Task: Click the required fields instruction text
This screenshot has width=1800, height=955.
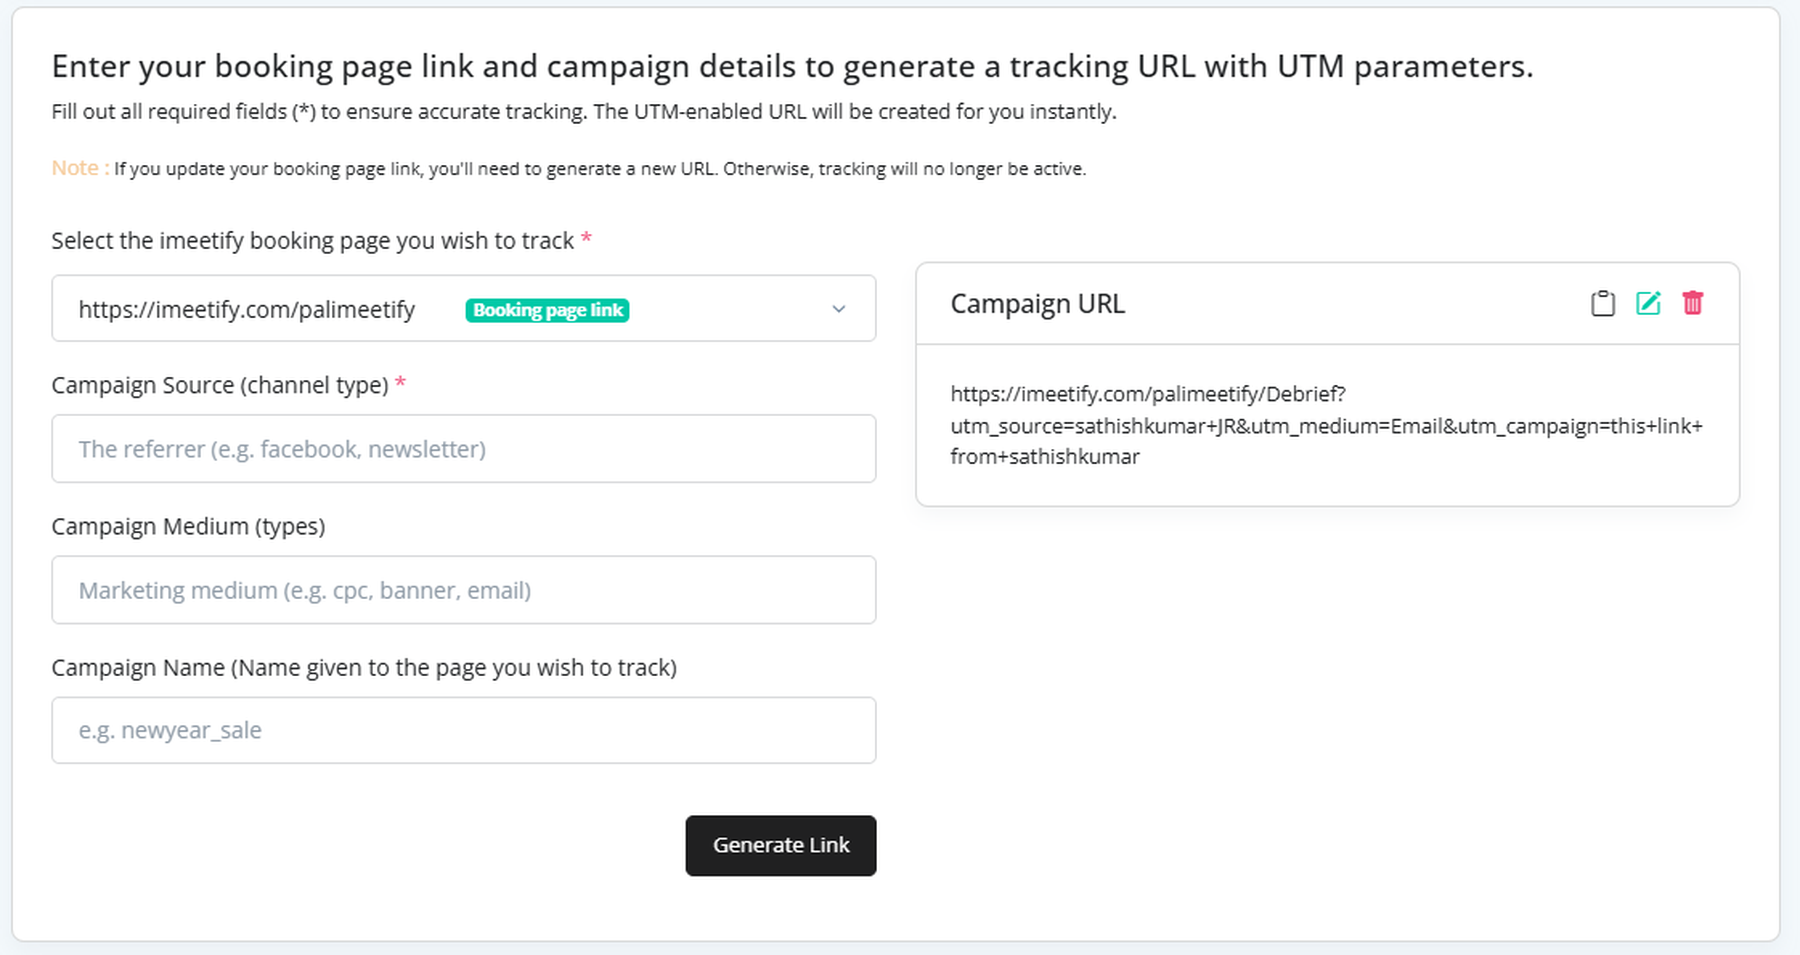Action: click(x=584, y=111)
